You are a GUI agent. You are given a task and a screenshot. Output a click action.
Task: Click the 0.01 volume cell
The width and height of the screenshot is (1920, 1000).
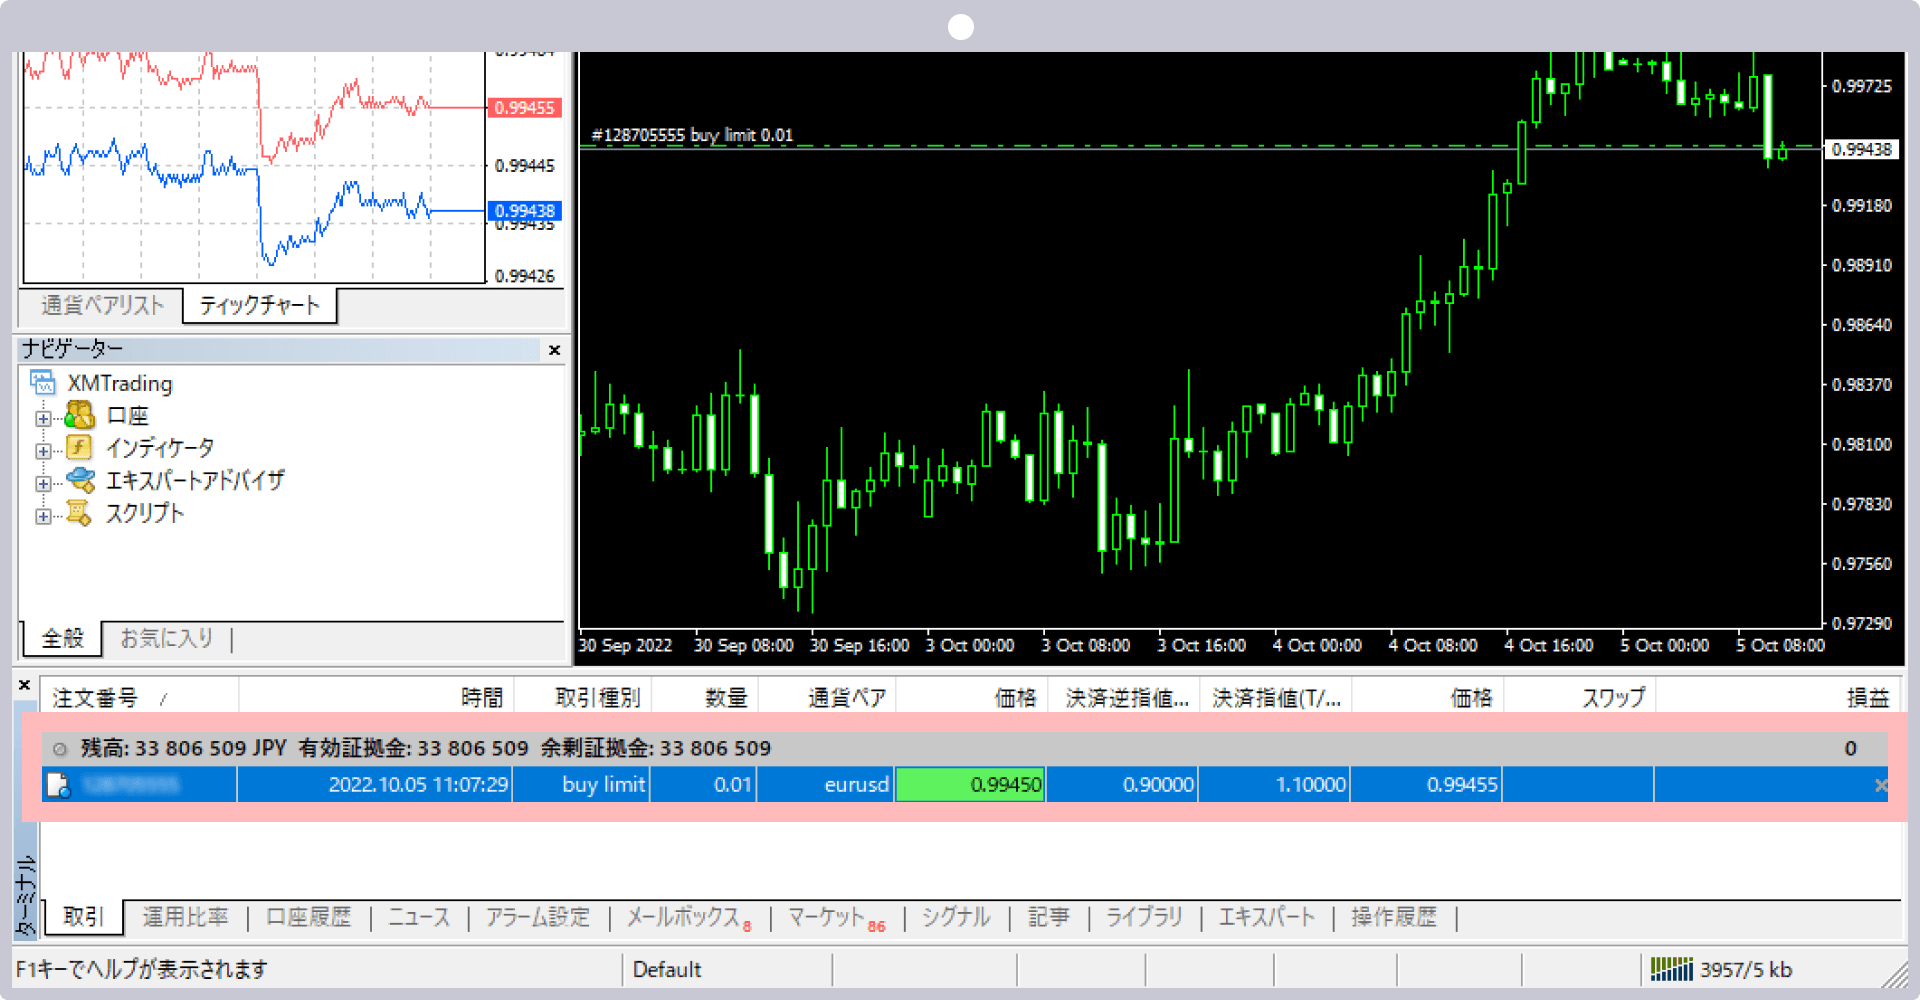(706, 785)
